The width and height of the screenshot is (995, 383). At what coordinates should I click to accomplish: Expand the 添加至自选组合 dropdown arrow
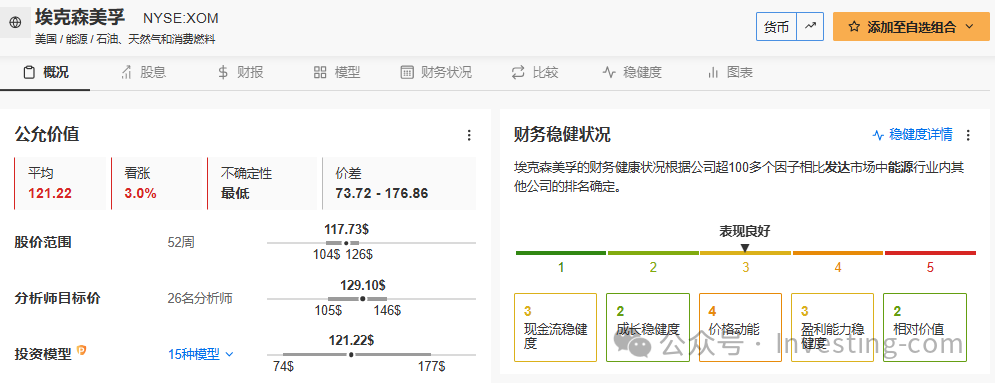[969, 27]
